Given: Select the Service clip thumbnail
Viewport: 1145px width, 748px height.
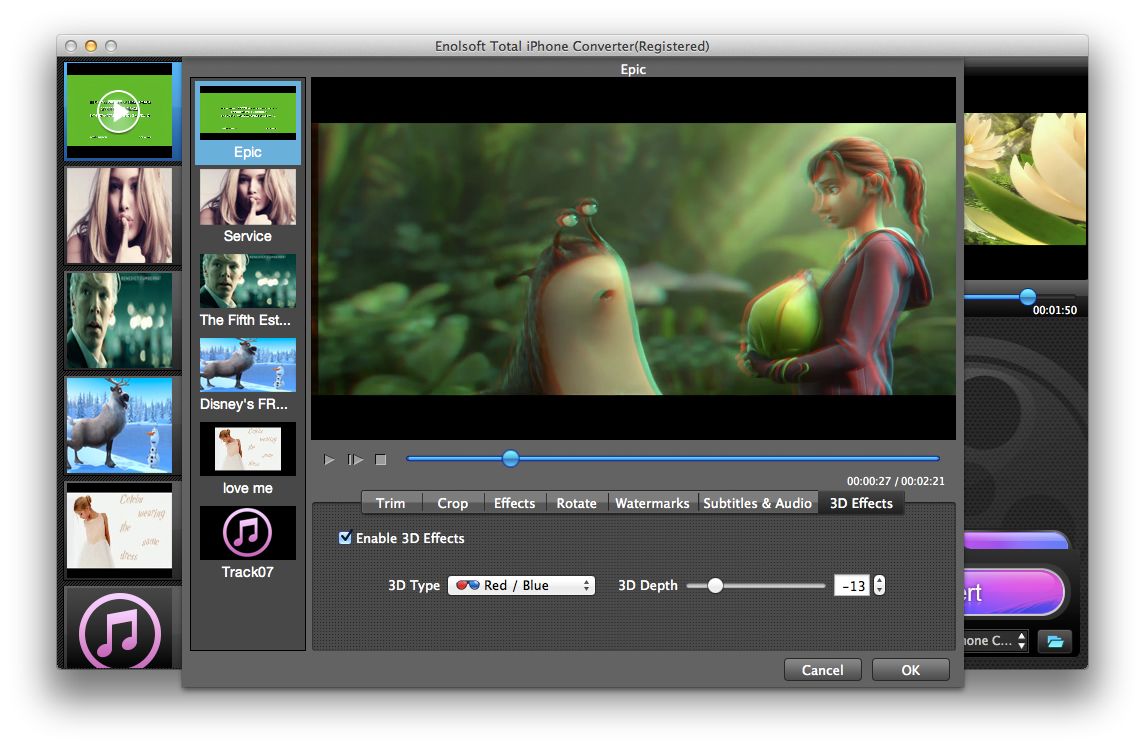Looking at the screenshot, I should [x=248, y=197].
